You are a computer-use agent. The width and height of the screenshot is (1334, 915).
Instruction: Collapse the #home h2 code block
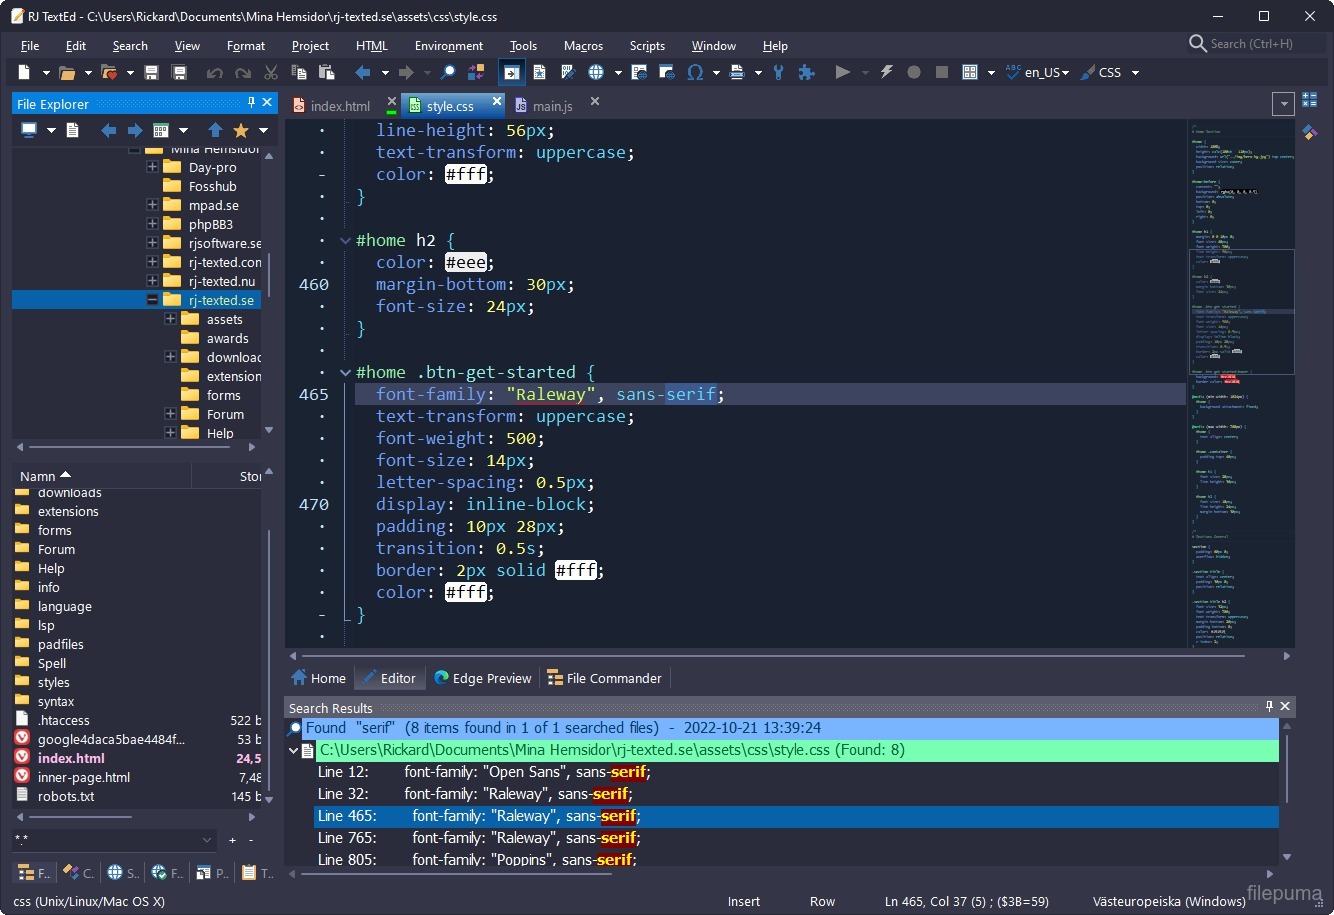point(345,241)
